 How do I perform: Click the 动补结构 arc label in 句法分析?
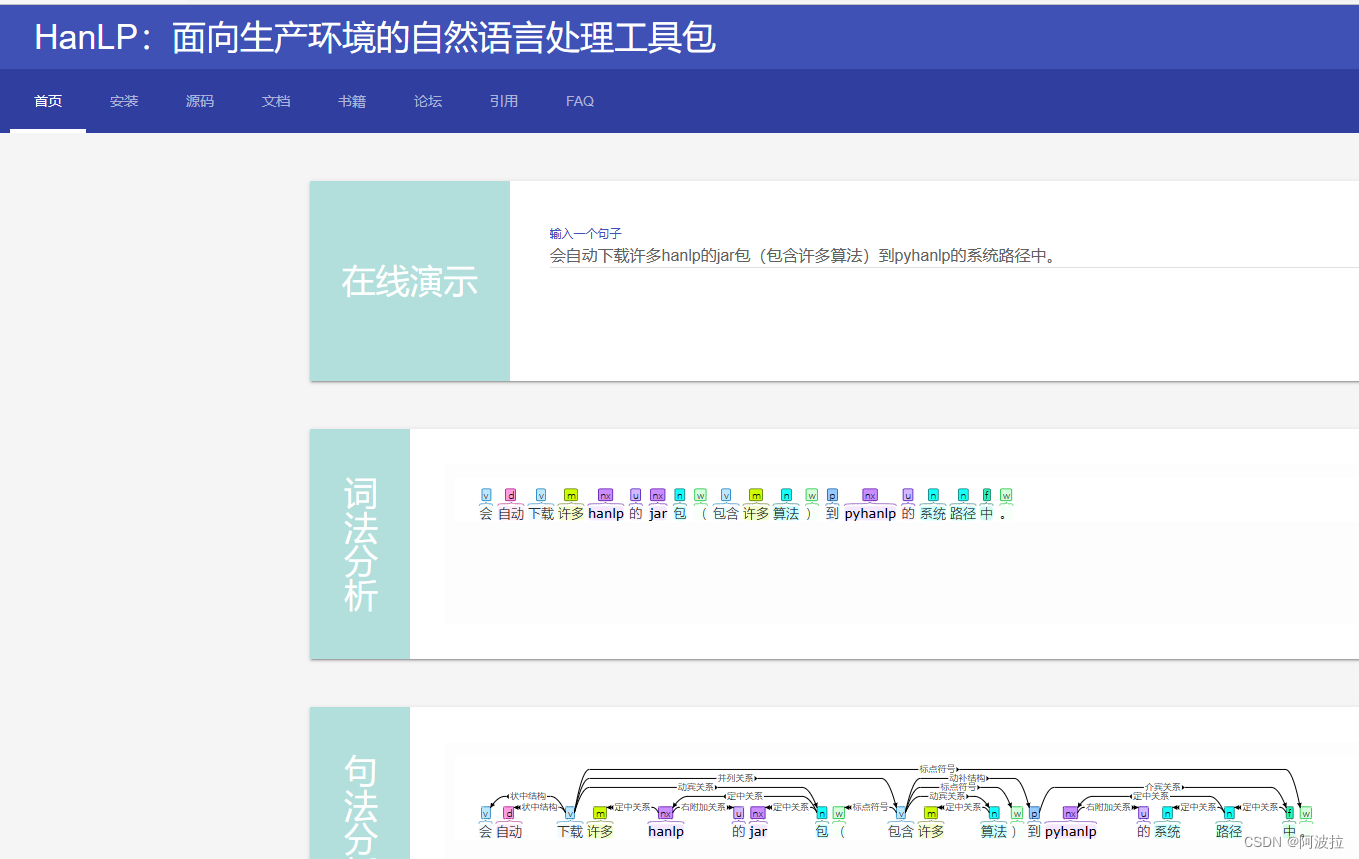click(x=967, y=777)
